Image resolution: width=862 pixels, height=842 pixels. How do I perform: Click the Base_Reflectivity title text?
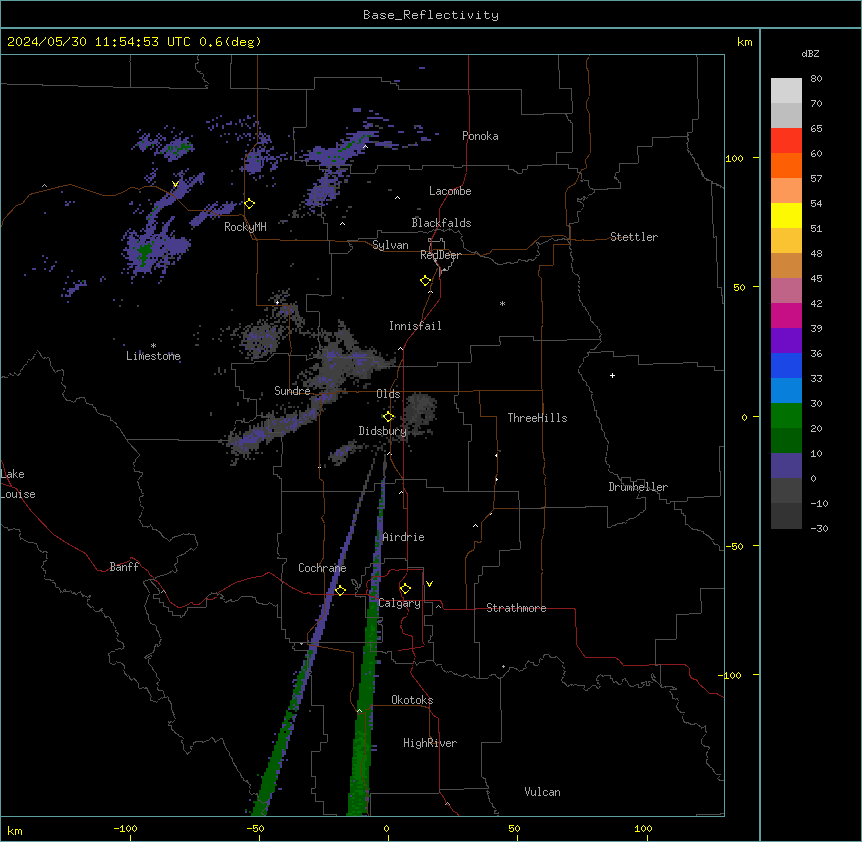coord(431,15)
